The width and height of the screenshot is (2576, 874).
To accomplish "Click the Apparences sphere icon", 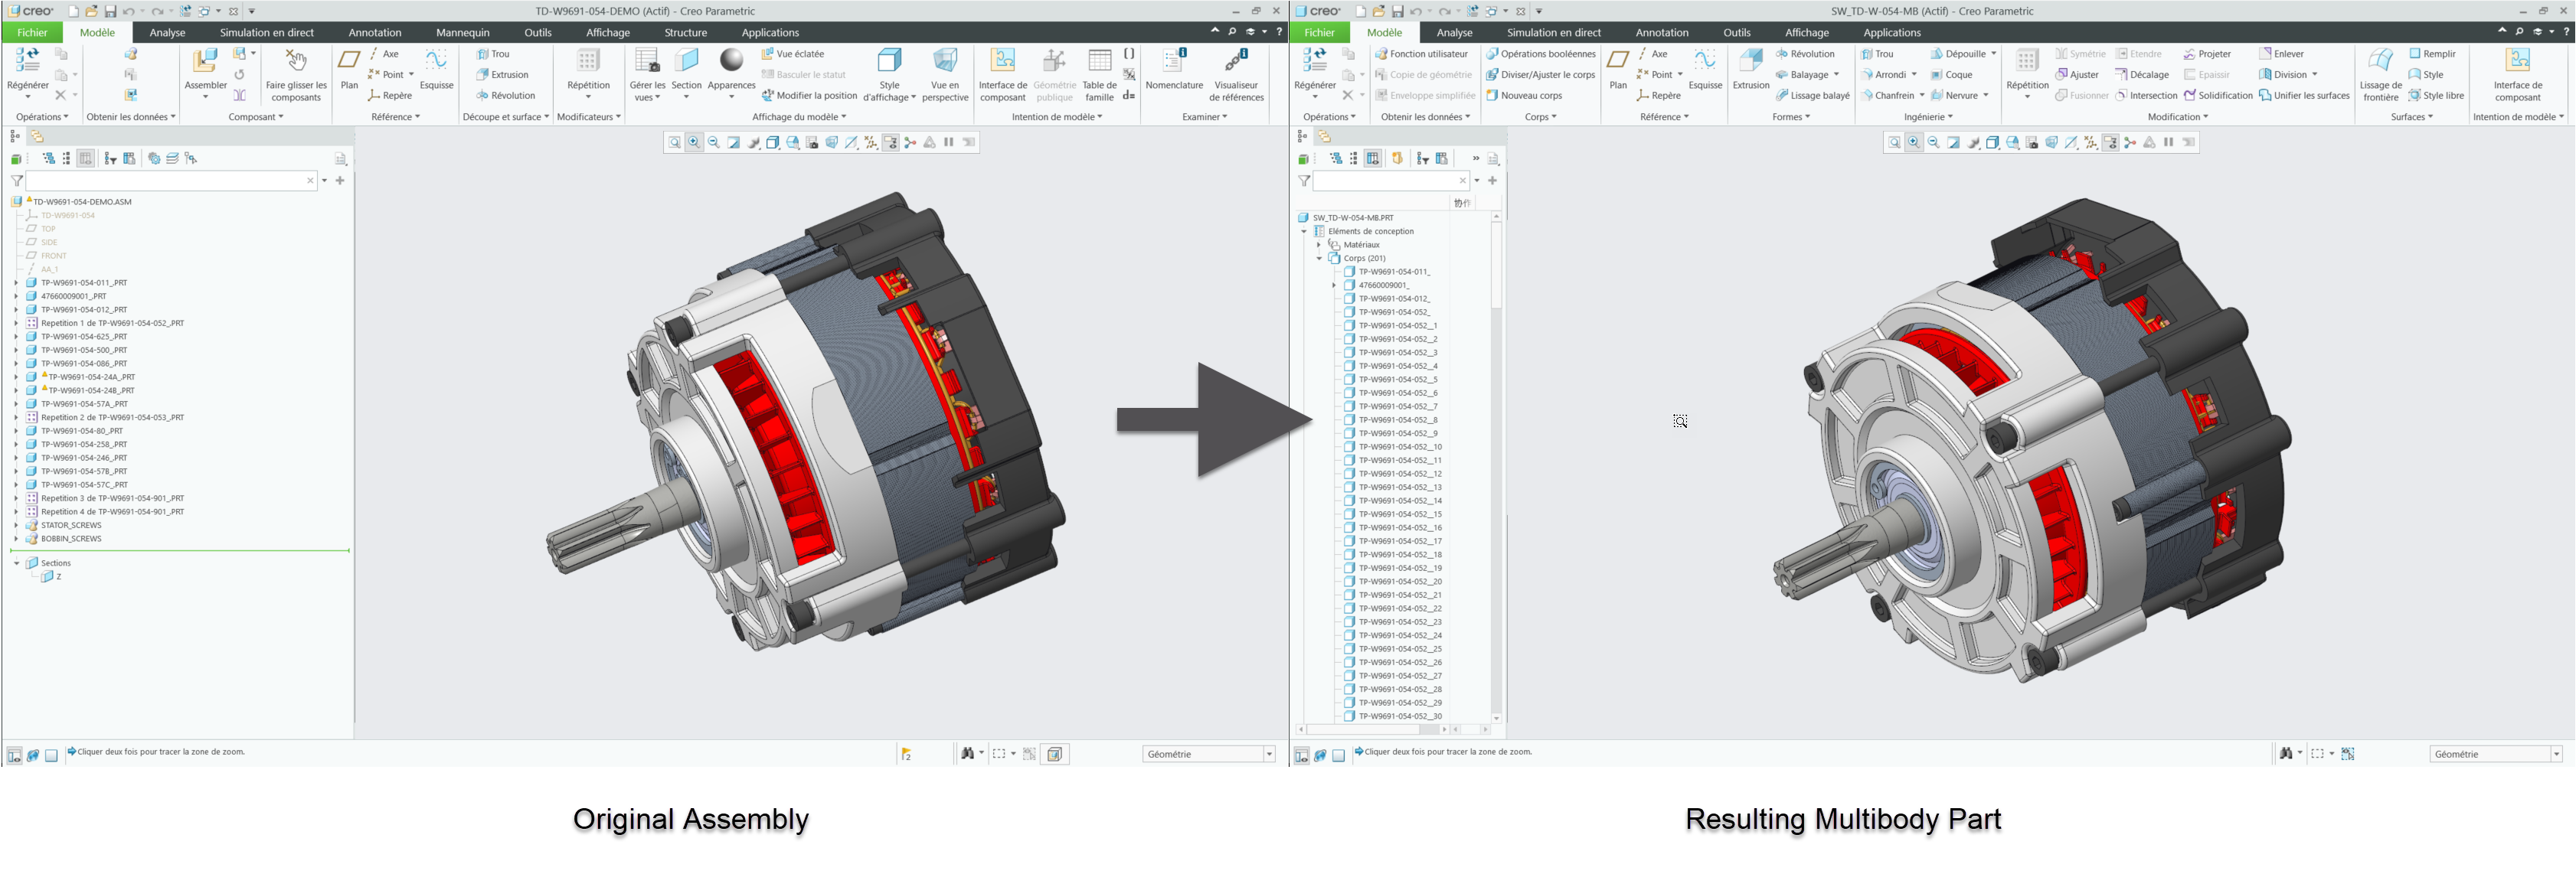I will point(731,61).
